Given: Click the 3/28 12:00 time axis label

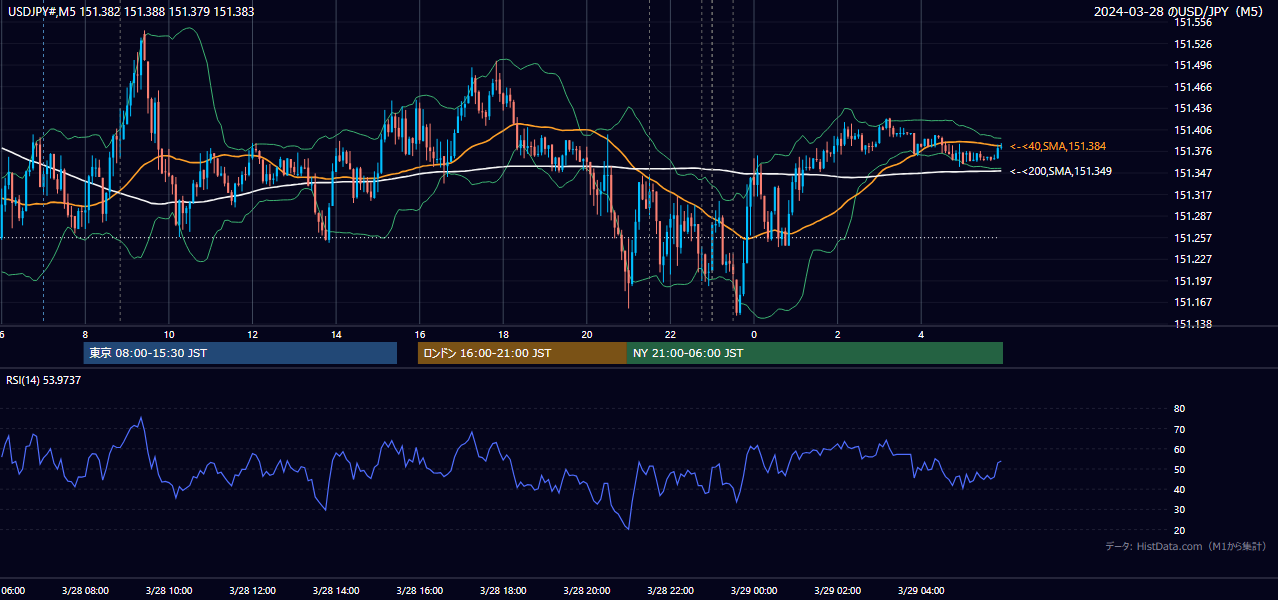Looking at the screenshot, I should (252, 591).
